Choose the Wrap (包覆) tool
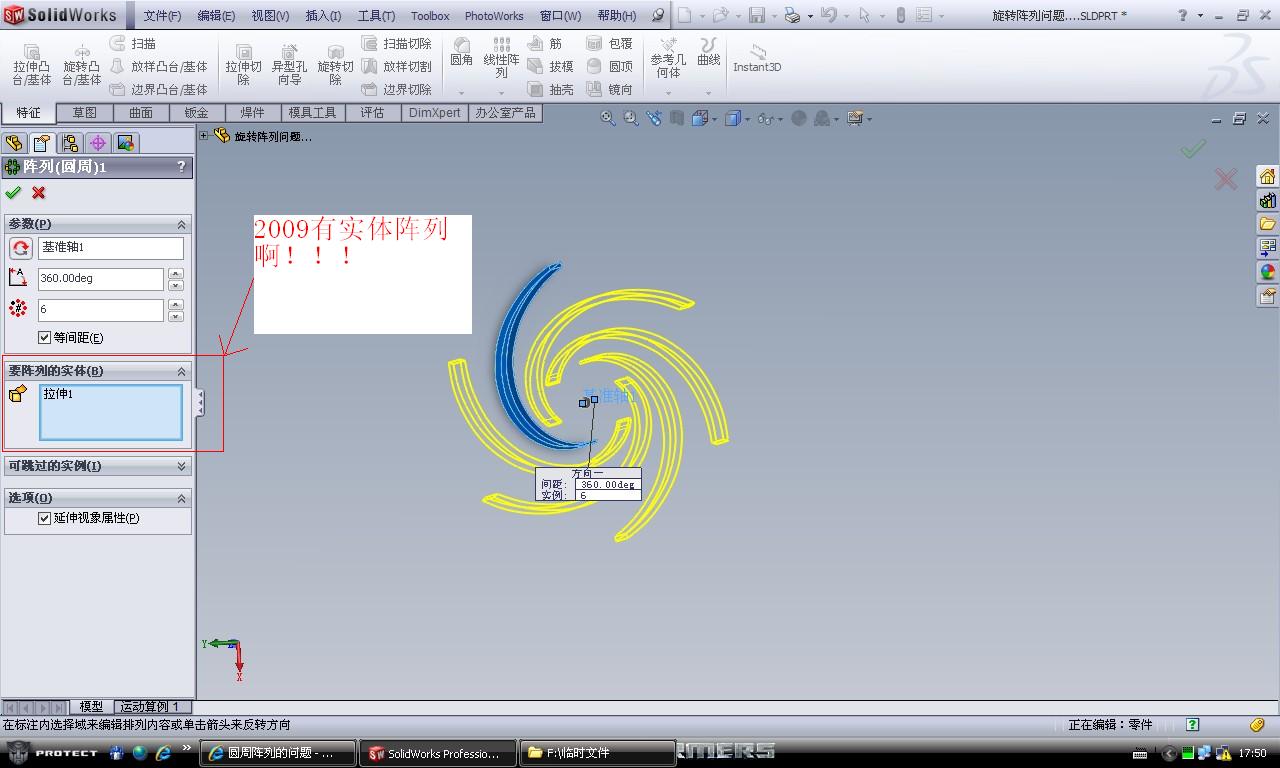 pos(609,44)
